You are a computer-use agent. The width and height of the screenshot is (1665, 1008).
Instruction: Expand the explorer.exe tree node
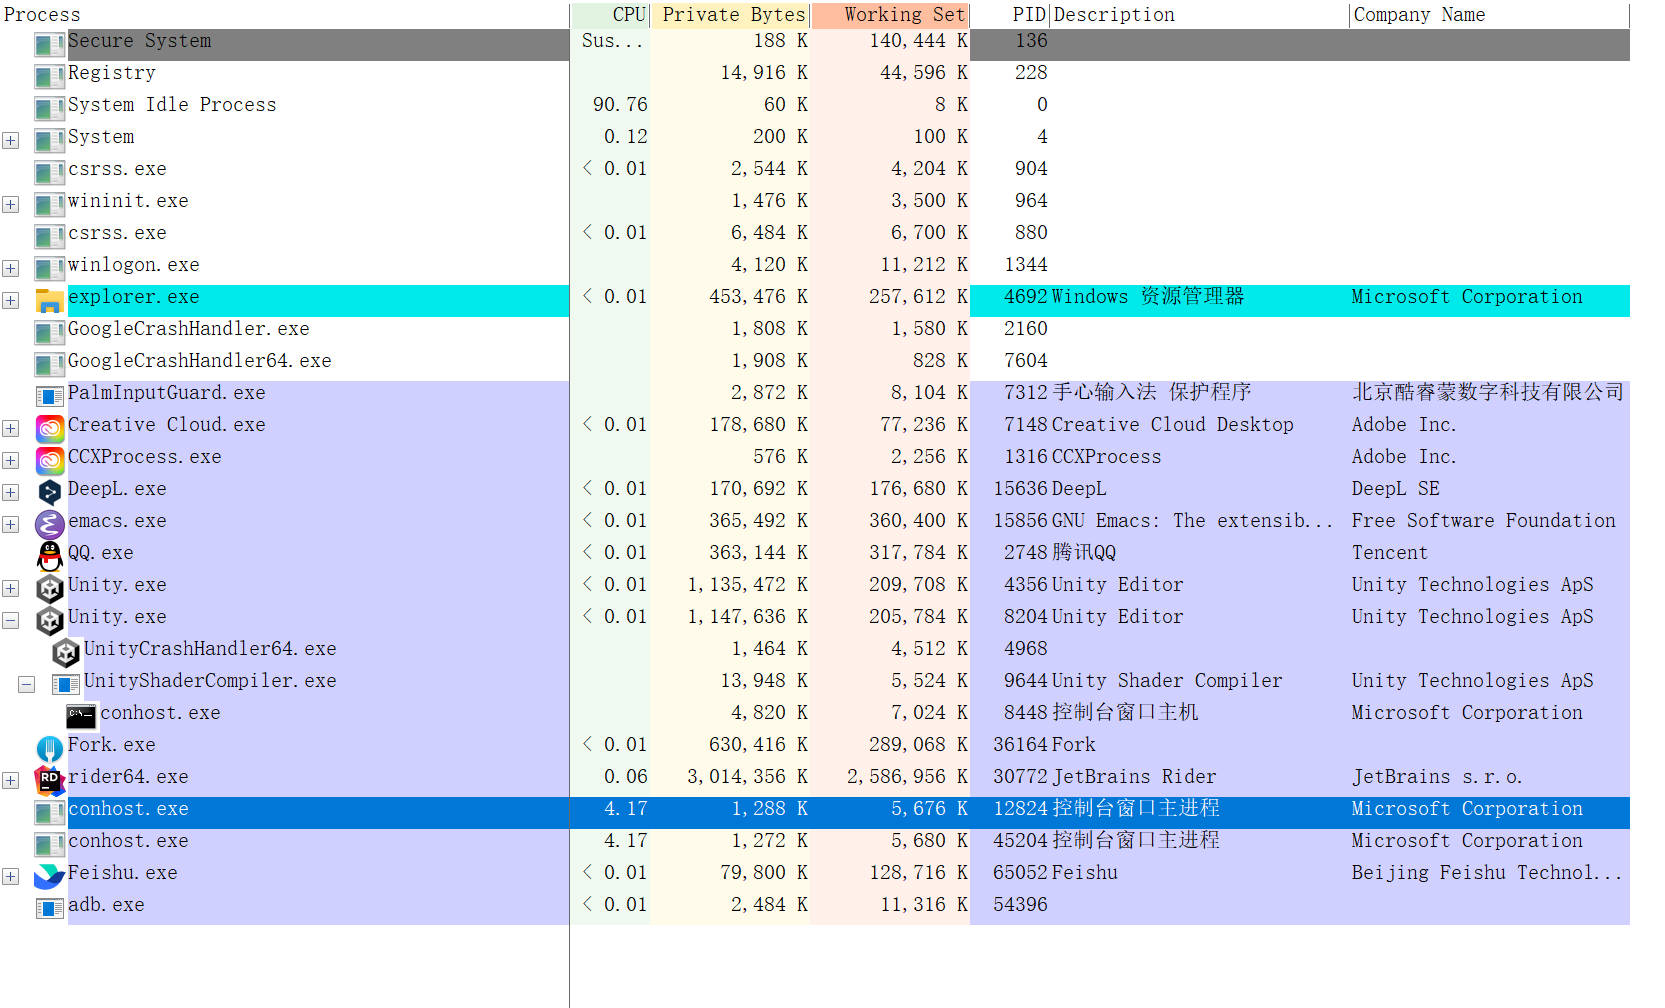tap(10, 300)
